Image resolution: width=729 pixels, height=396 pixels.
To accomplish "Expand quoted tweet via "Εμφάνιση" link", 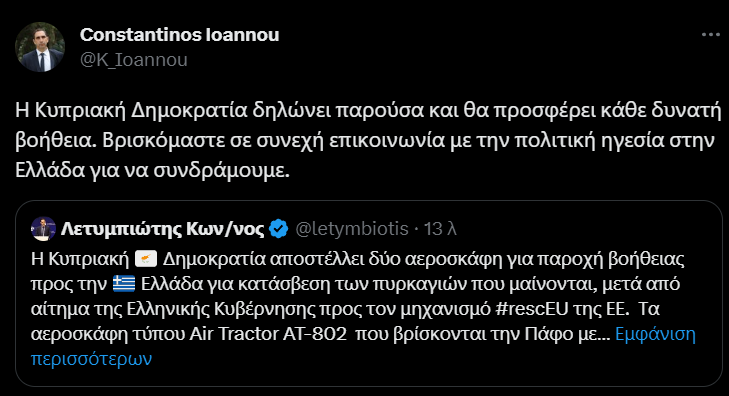I will coord(655,334).
